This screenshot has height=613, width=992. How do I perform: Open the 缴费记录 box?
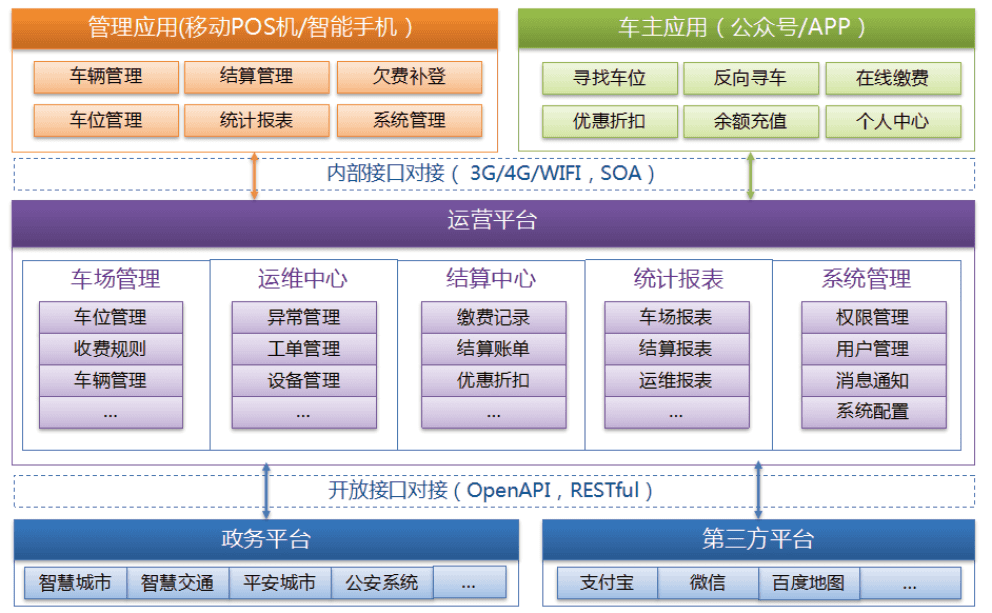pos(494,318)
